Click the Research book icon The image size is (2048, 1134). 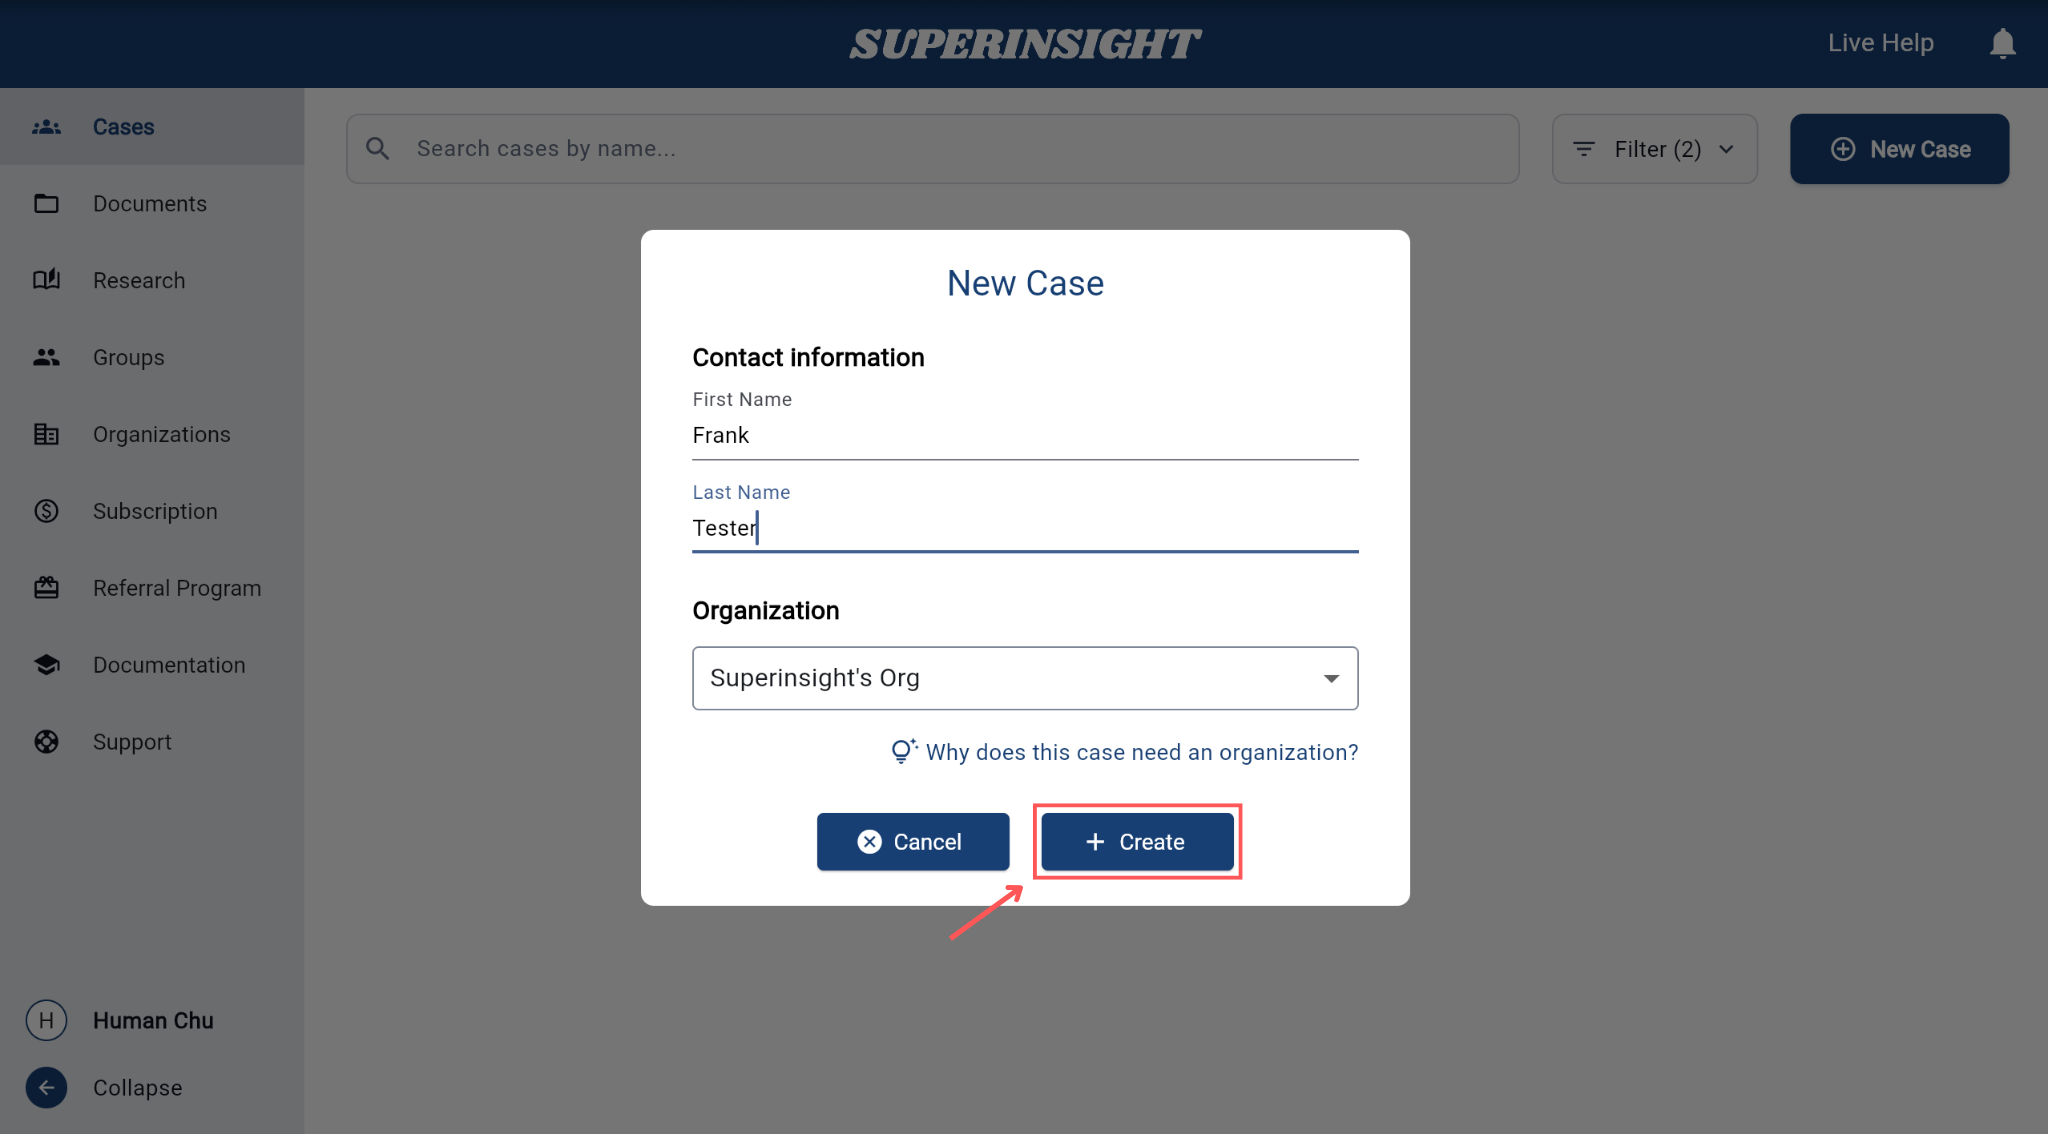tap(46, 280)
